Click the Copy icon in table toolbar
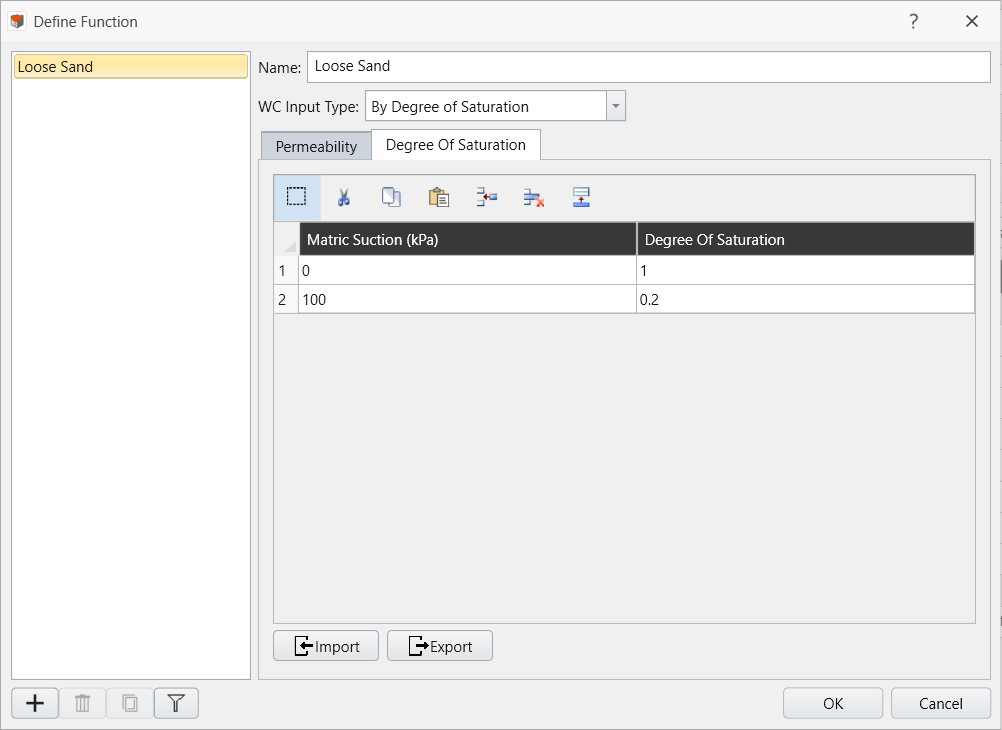The height and width of the screenshot is (730, 1002). (x=391, y=198)
